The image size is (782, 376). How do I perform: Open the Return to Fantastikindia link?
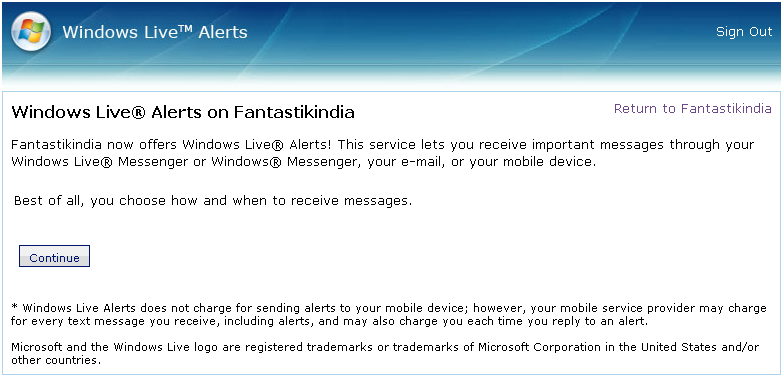[693, 109]
